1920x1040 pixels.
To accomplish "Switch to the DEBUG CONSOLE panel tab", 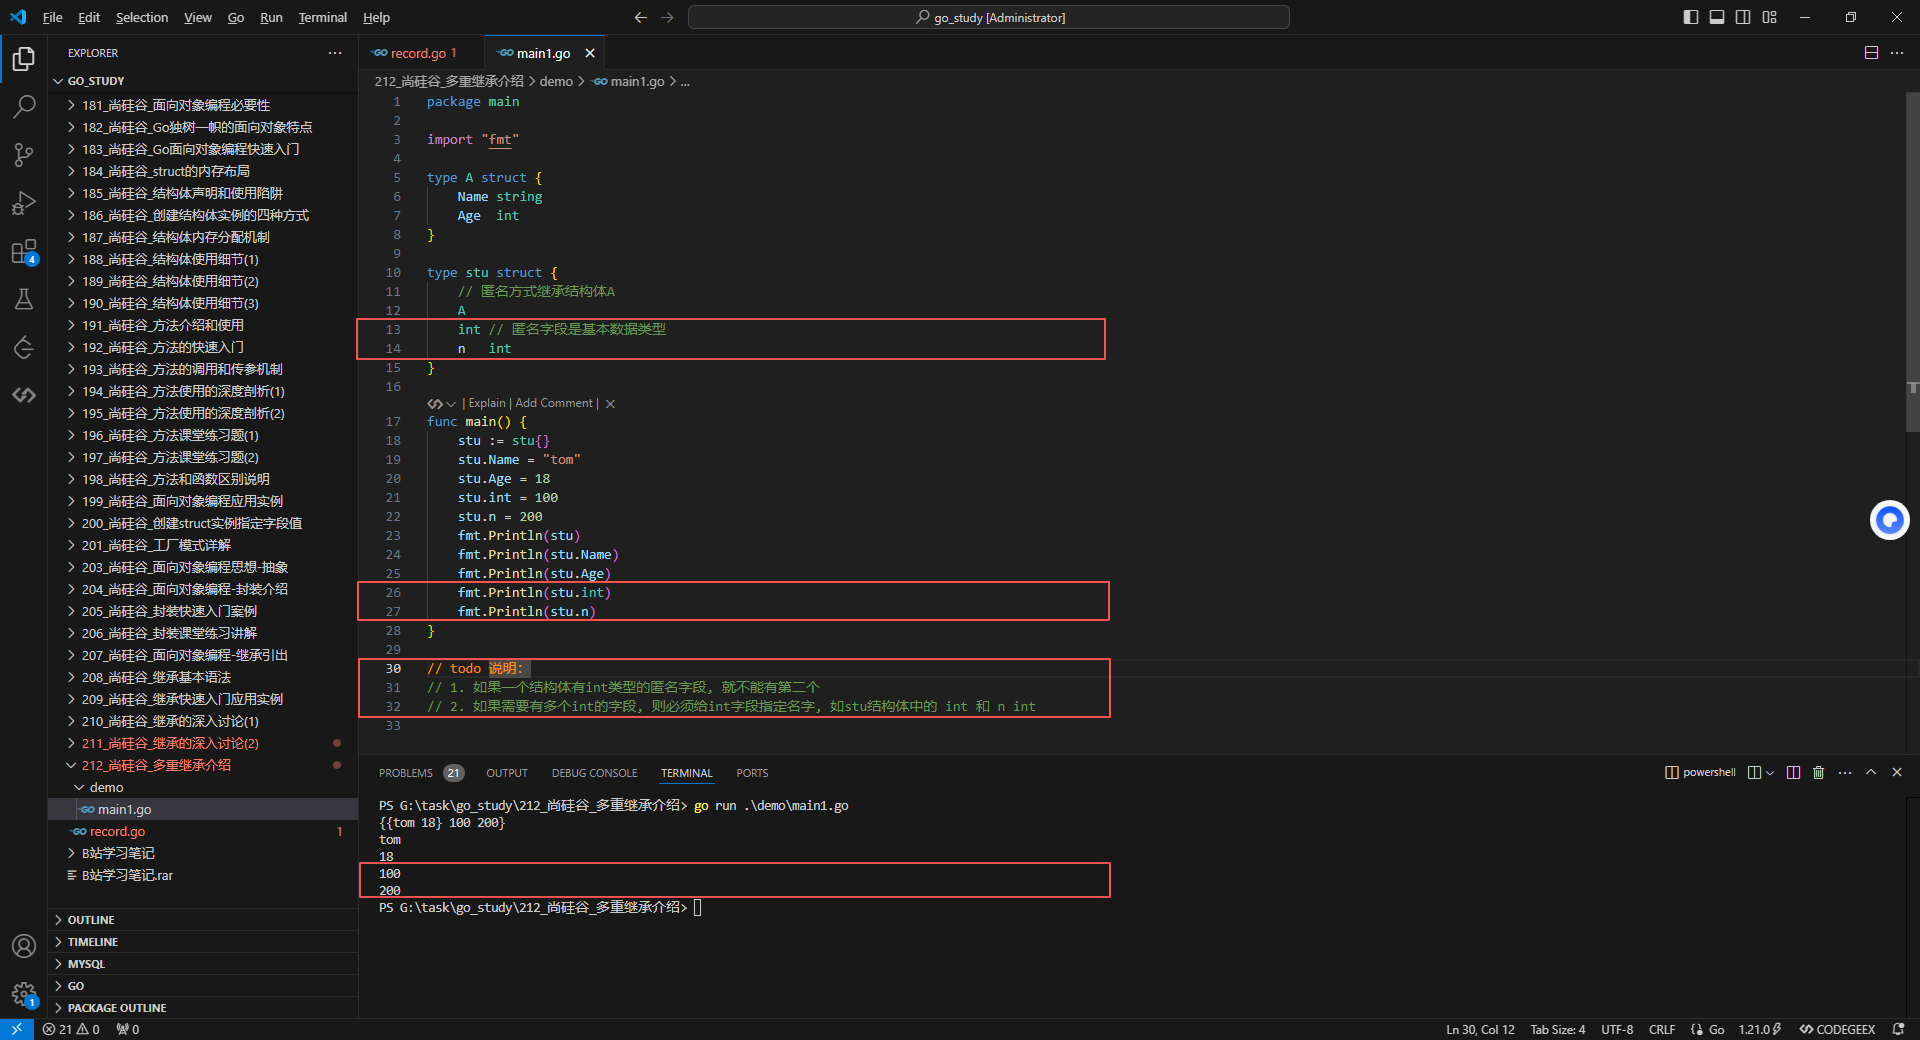I will click(x=594, y=773).
